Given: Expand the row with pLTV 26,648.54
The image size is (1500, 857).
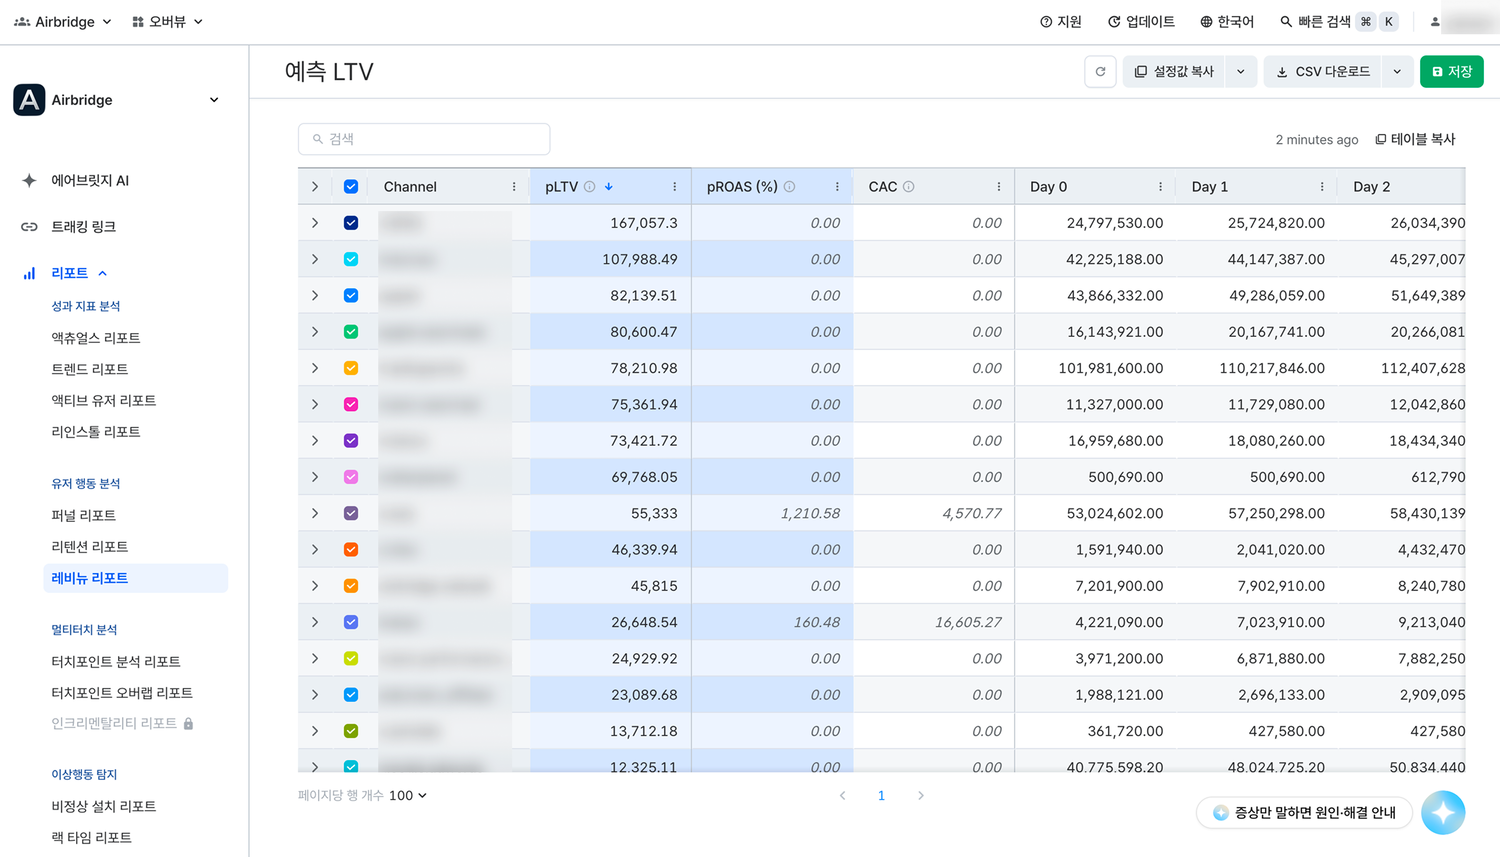Looking at the screenshot, I should (315, 622).
